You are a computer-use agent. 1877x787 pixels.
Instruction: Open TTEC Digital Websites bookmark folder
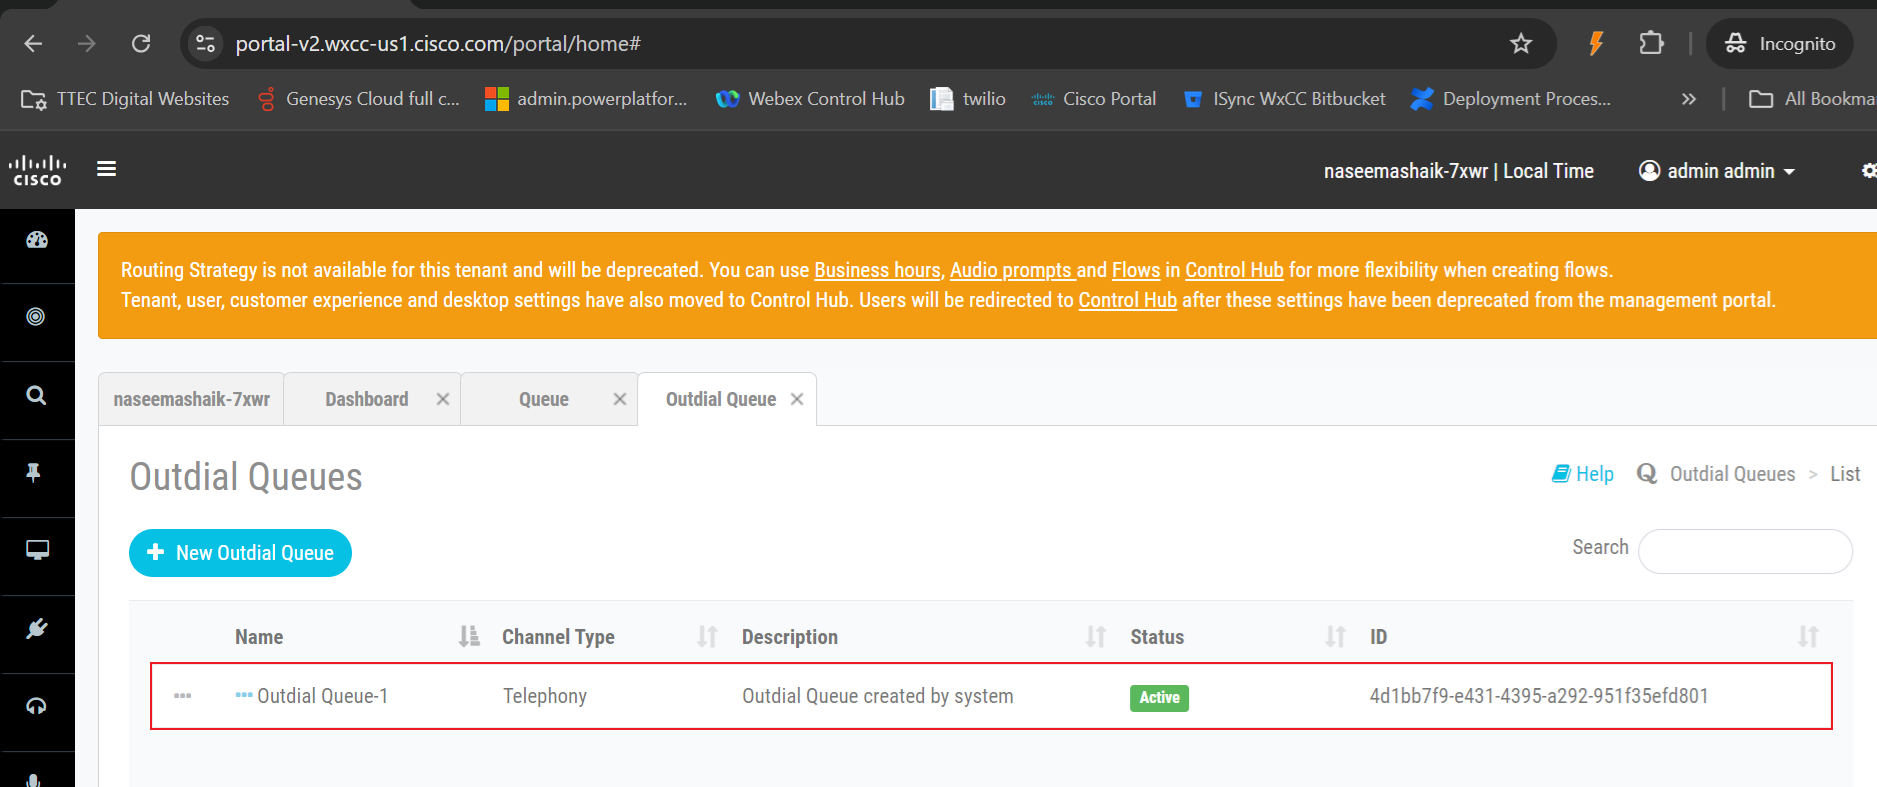[125, 99]
